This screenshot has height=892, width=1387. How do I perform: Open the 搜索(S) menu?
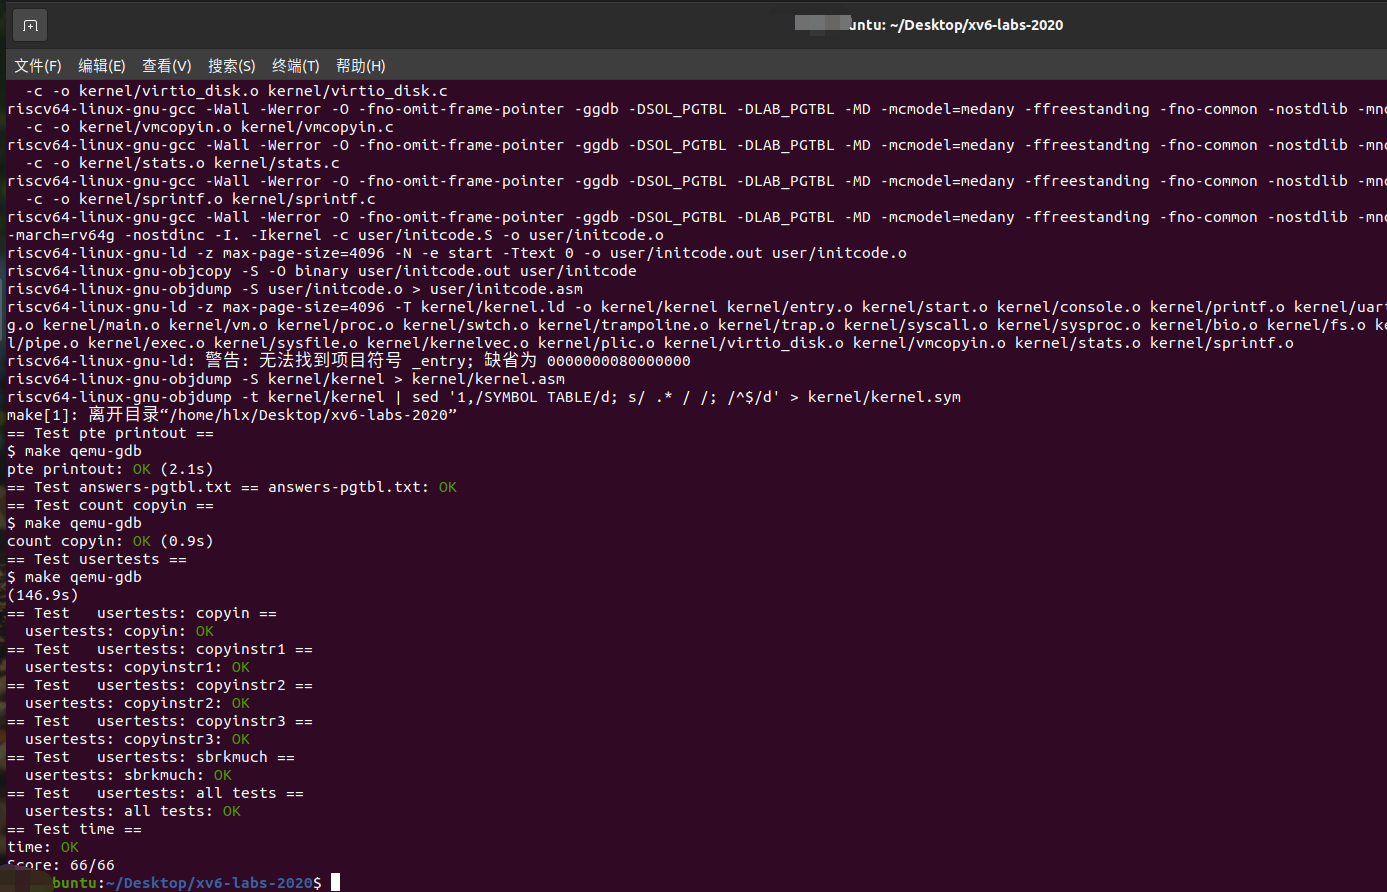pos(231,66)
